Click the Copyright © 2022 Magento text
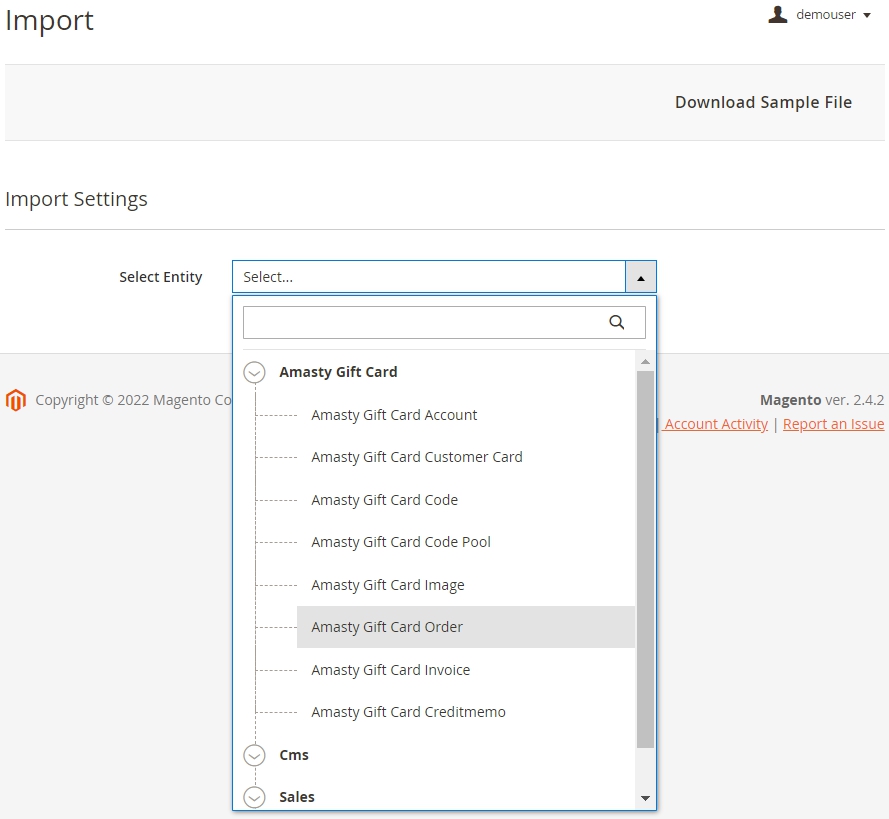Viewport: 889px width, 819px height. coord(134,400)
